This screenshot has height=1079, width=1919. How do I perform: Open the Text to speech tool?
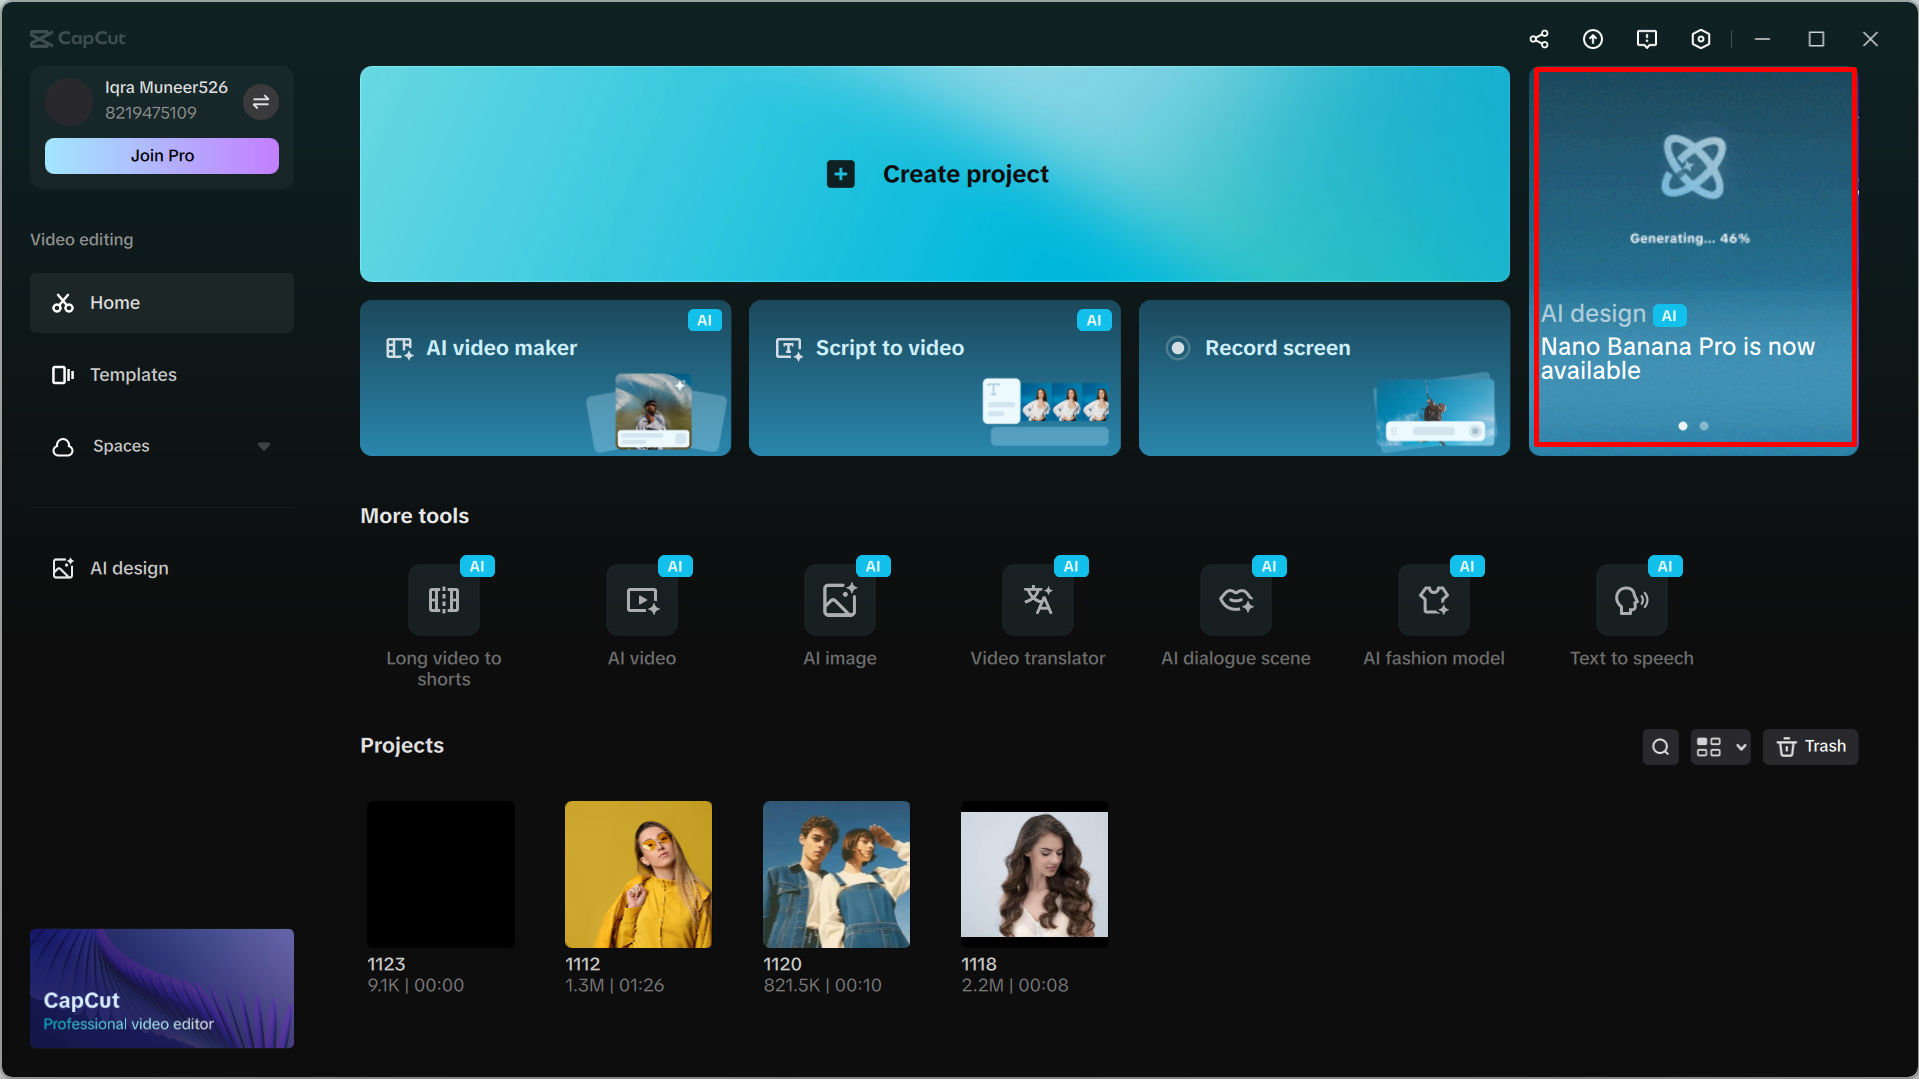[x=1632, y=600]
